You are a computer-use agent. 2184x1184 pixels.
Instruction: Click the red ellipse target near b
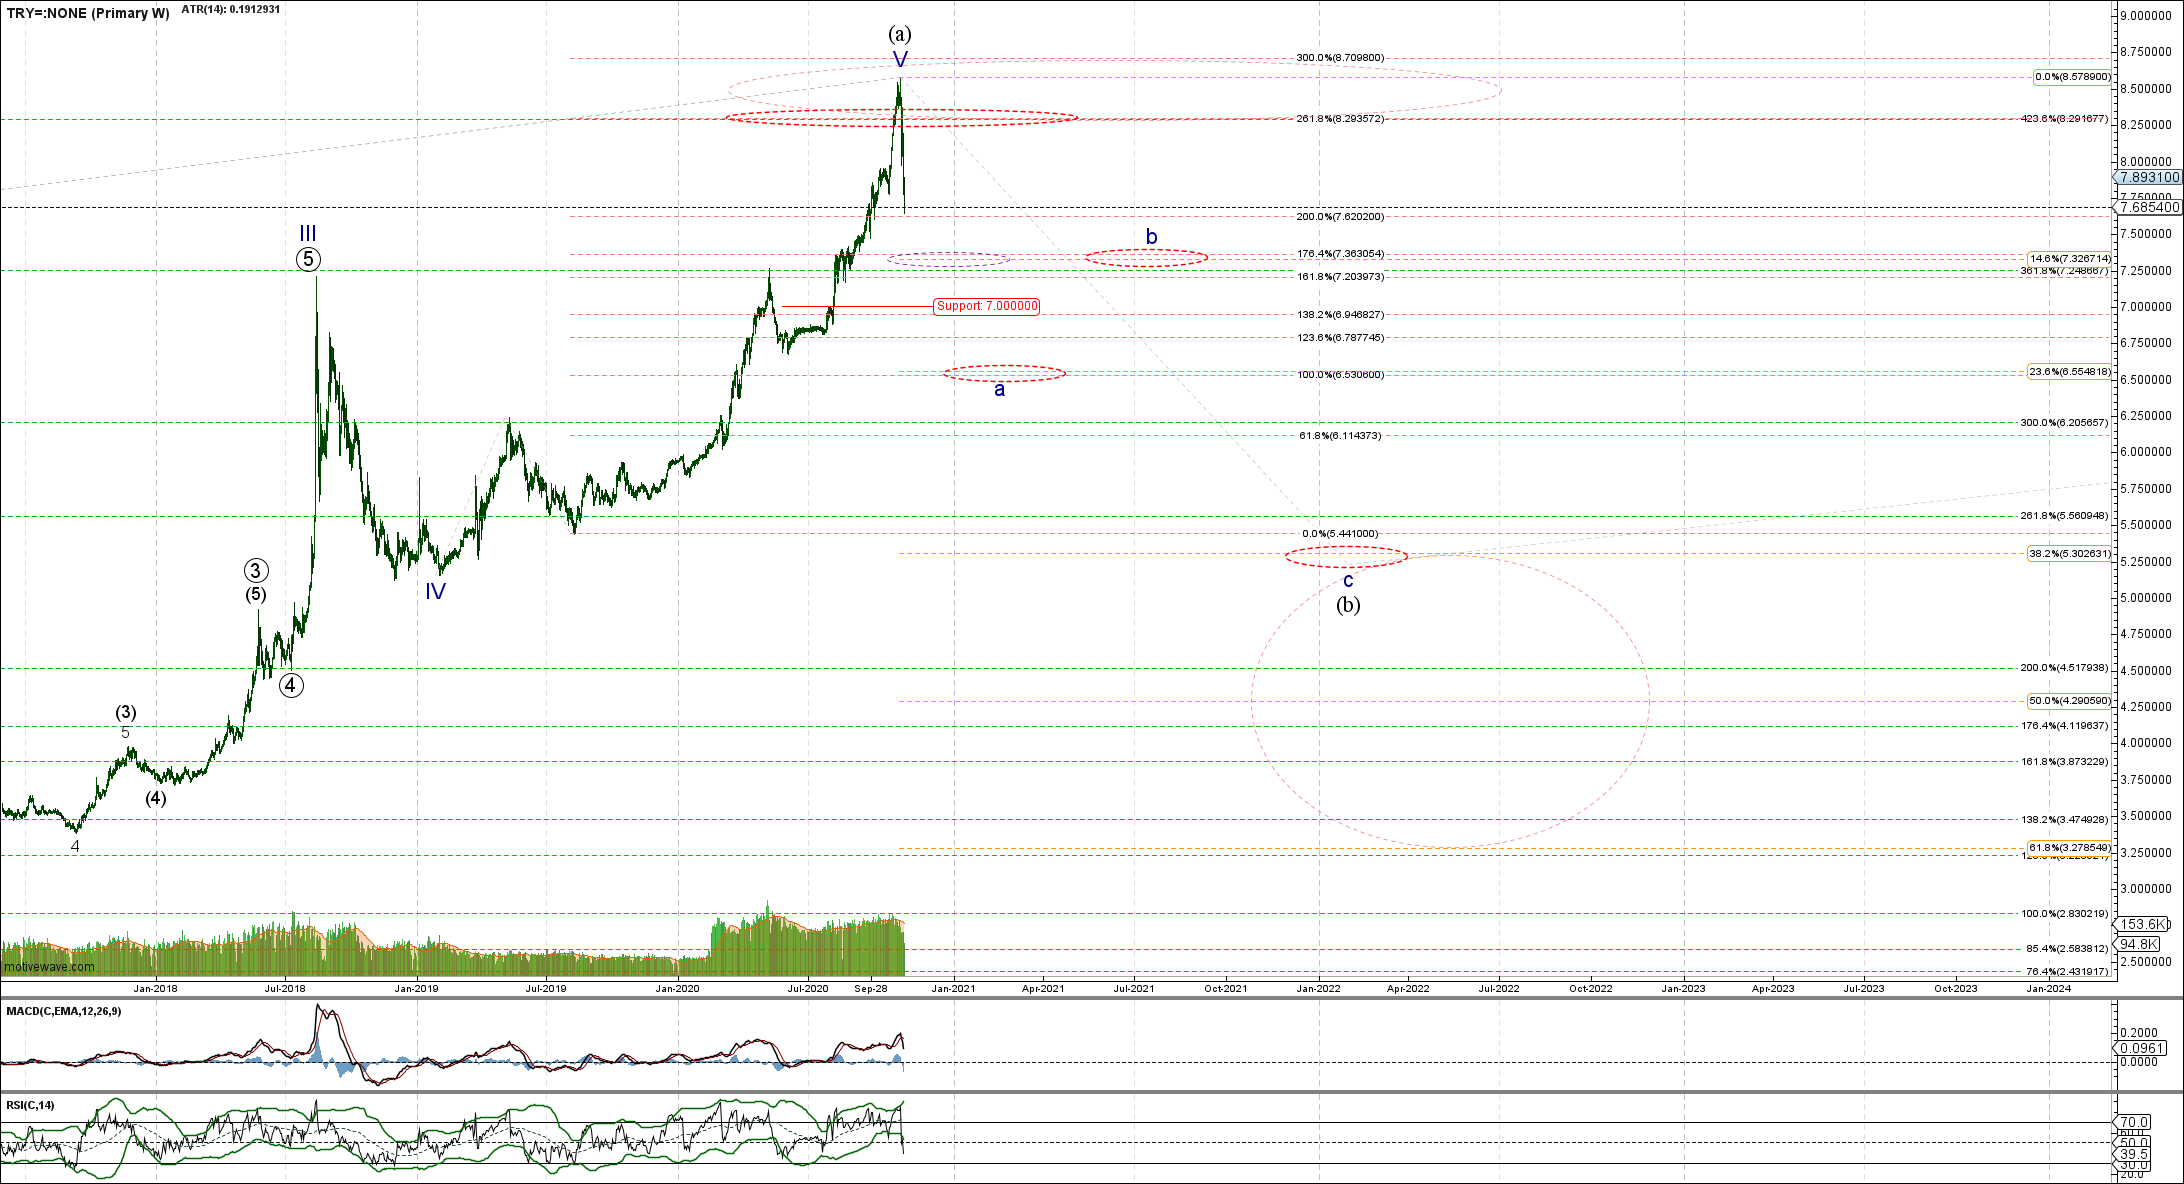coord(1146,258)
